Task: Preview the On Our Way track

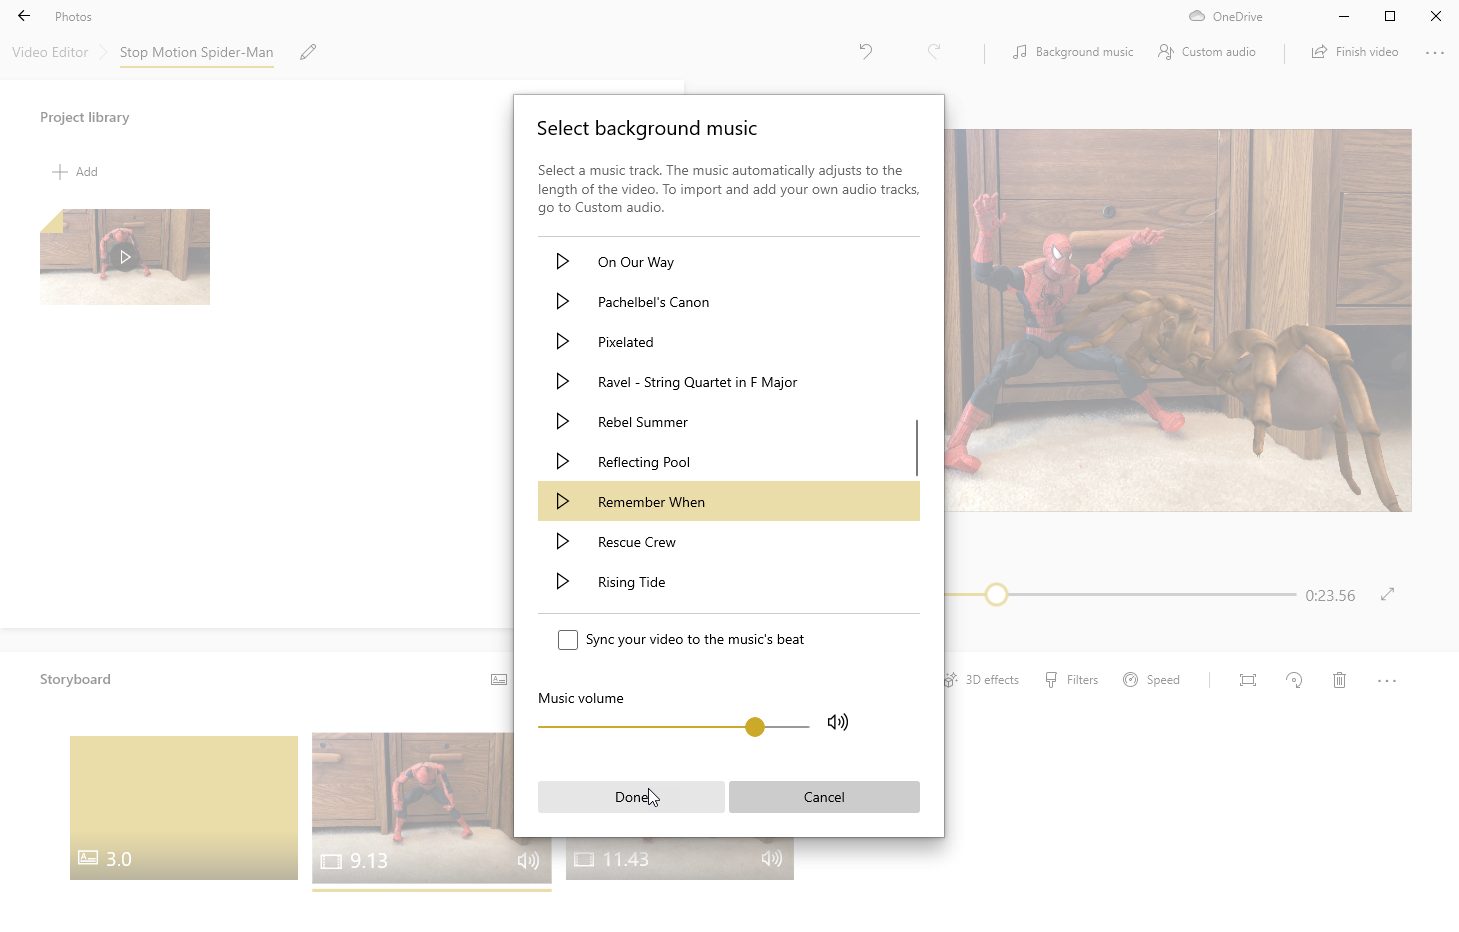Action: coord(562,261)
